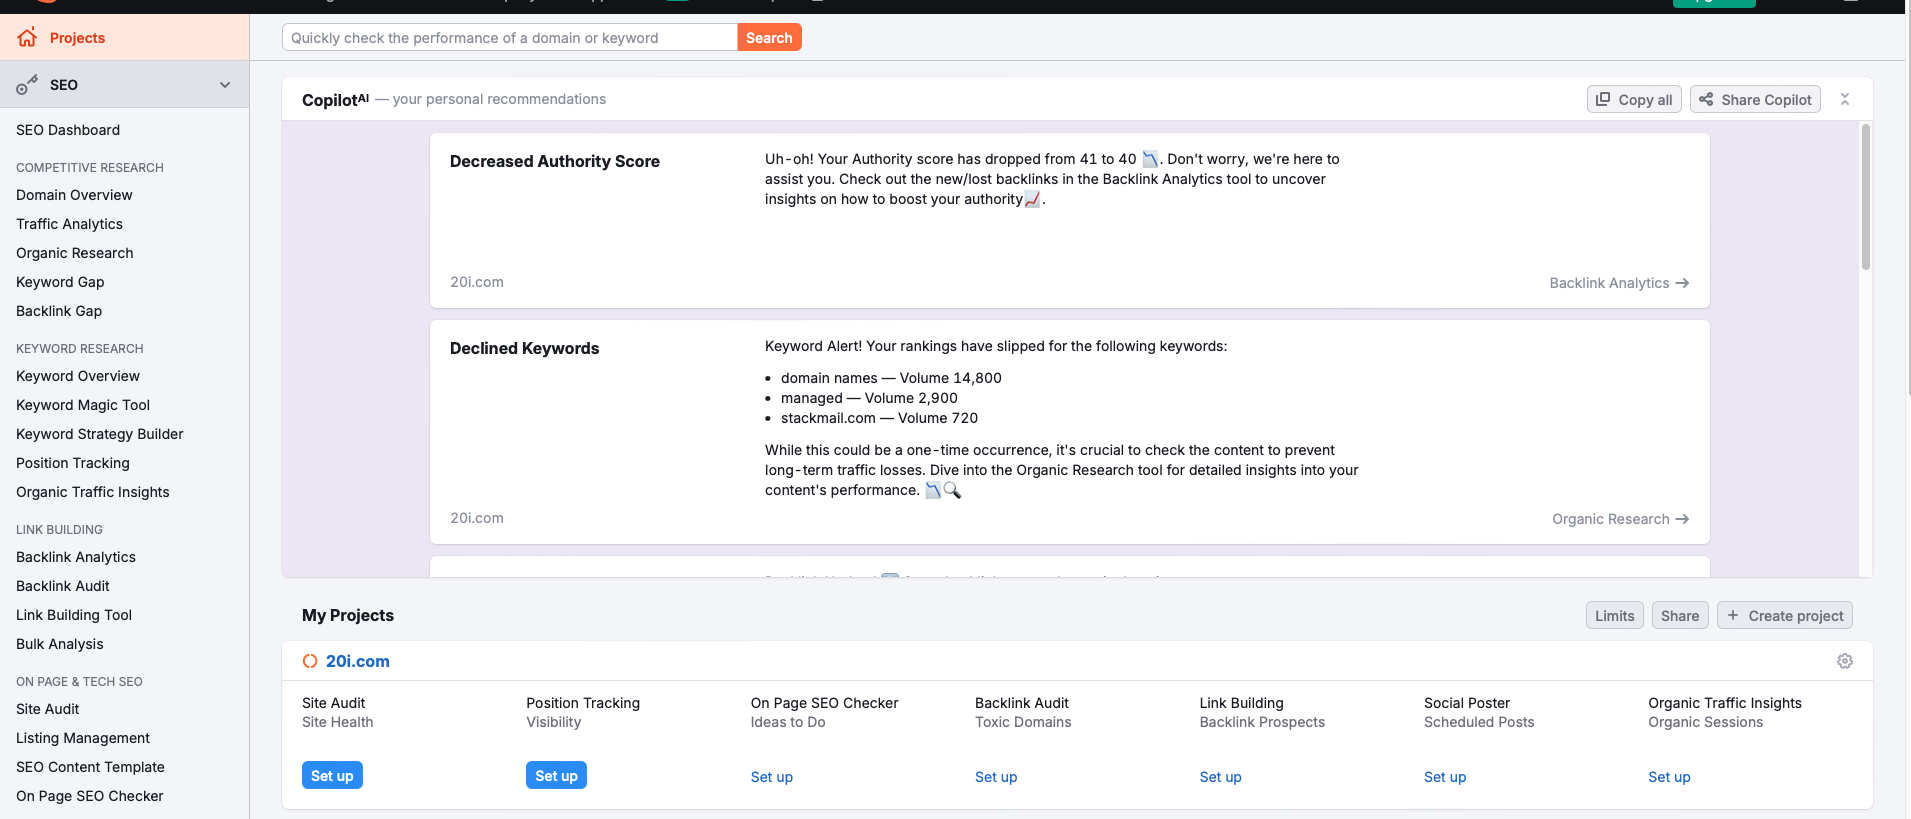1911x819 pixels.
Task: Open Backlink Audit in sidebar
Action: click(63, 586)
